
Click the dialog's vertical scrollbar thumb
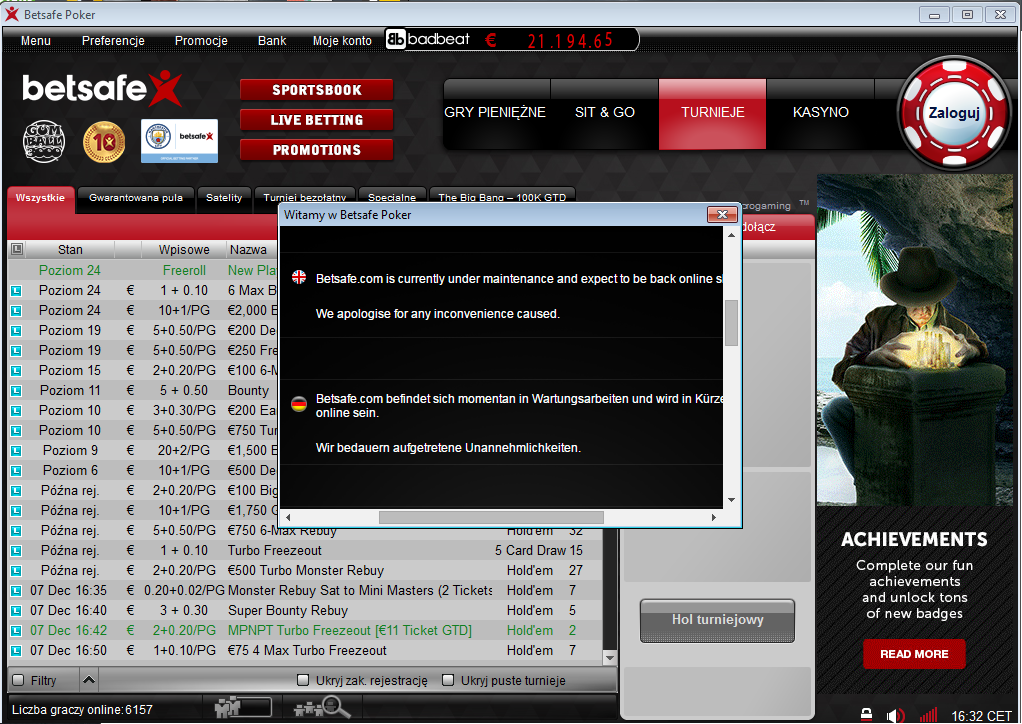pyautogui.click(x=731, y=323)
